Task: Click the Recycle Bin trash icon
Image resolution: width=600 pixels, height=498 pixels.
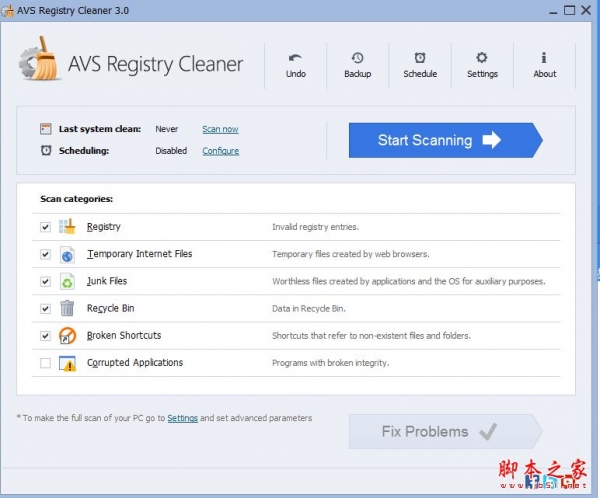Action: click(67, 308)
